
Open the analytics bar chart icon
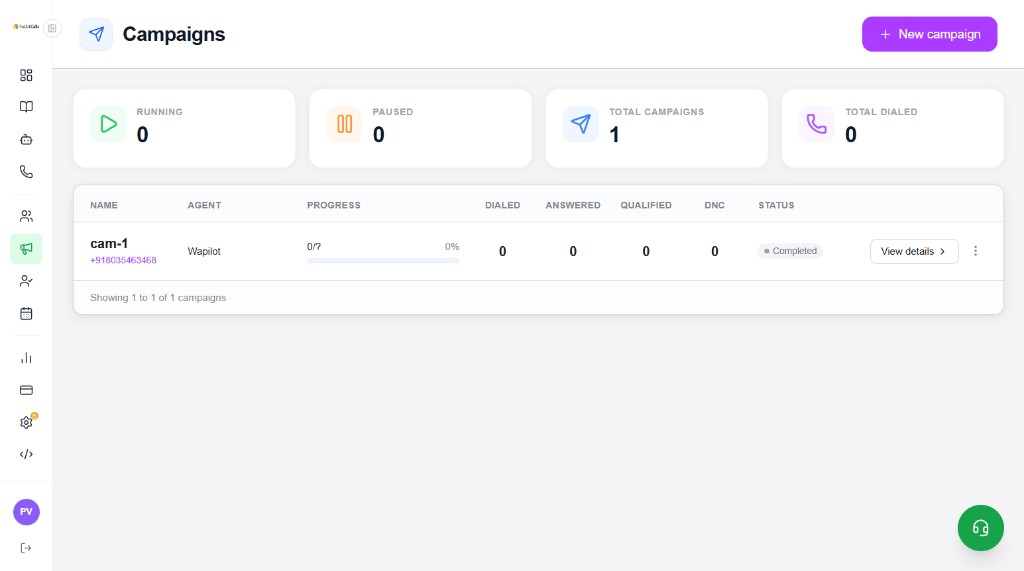(26, 358)
